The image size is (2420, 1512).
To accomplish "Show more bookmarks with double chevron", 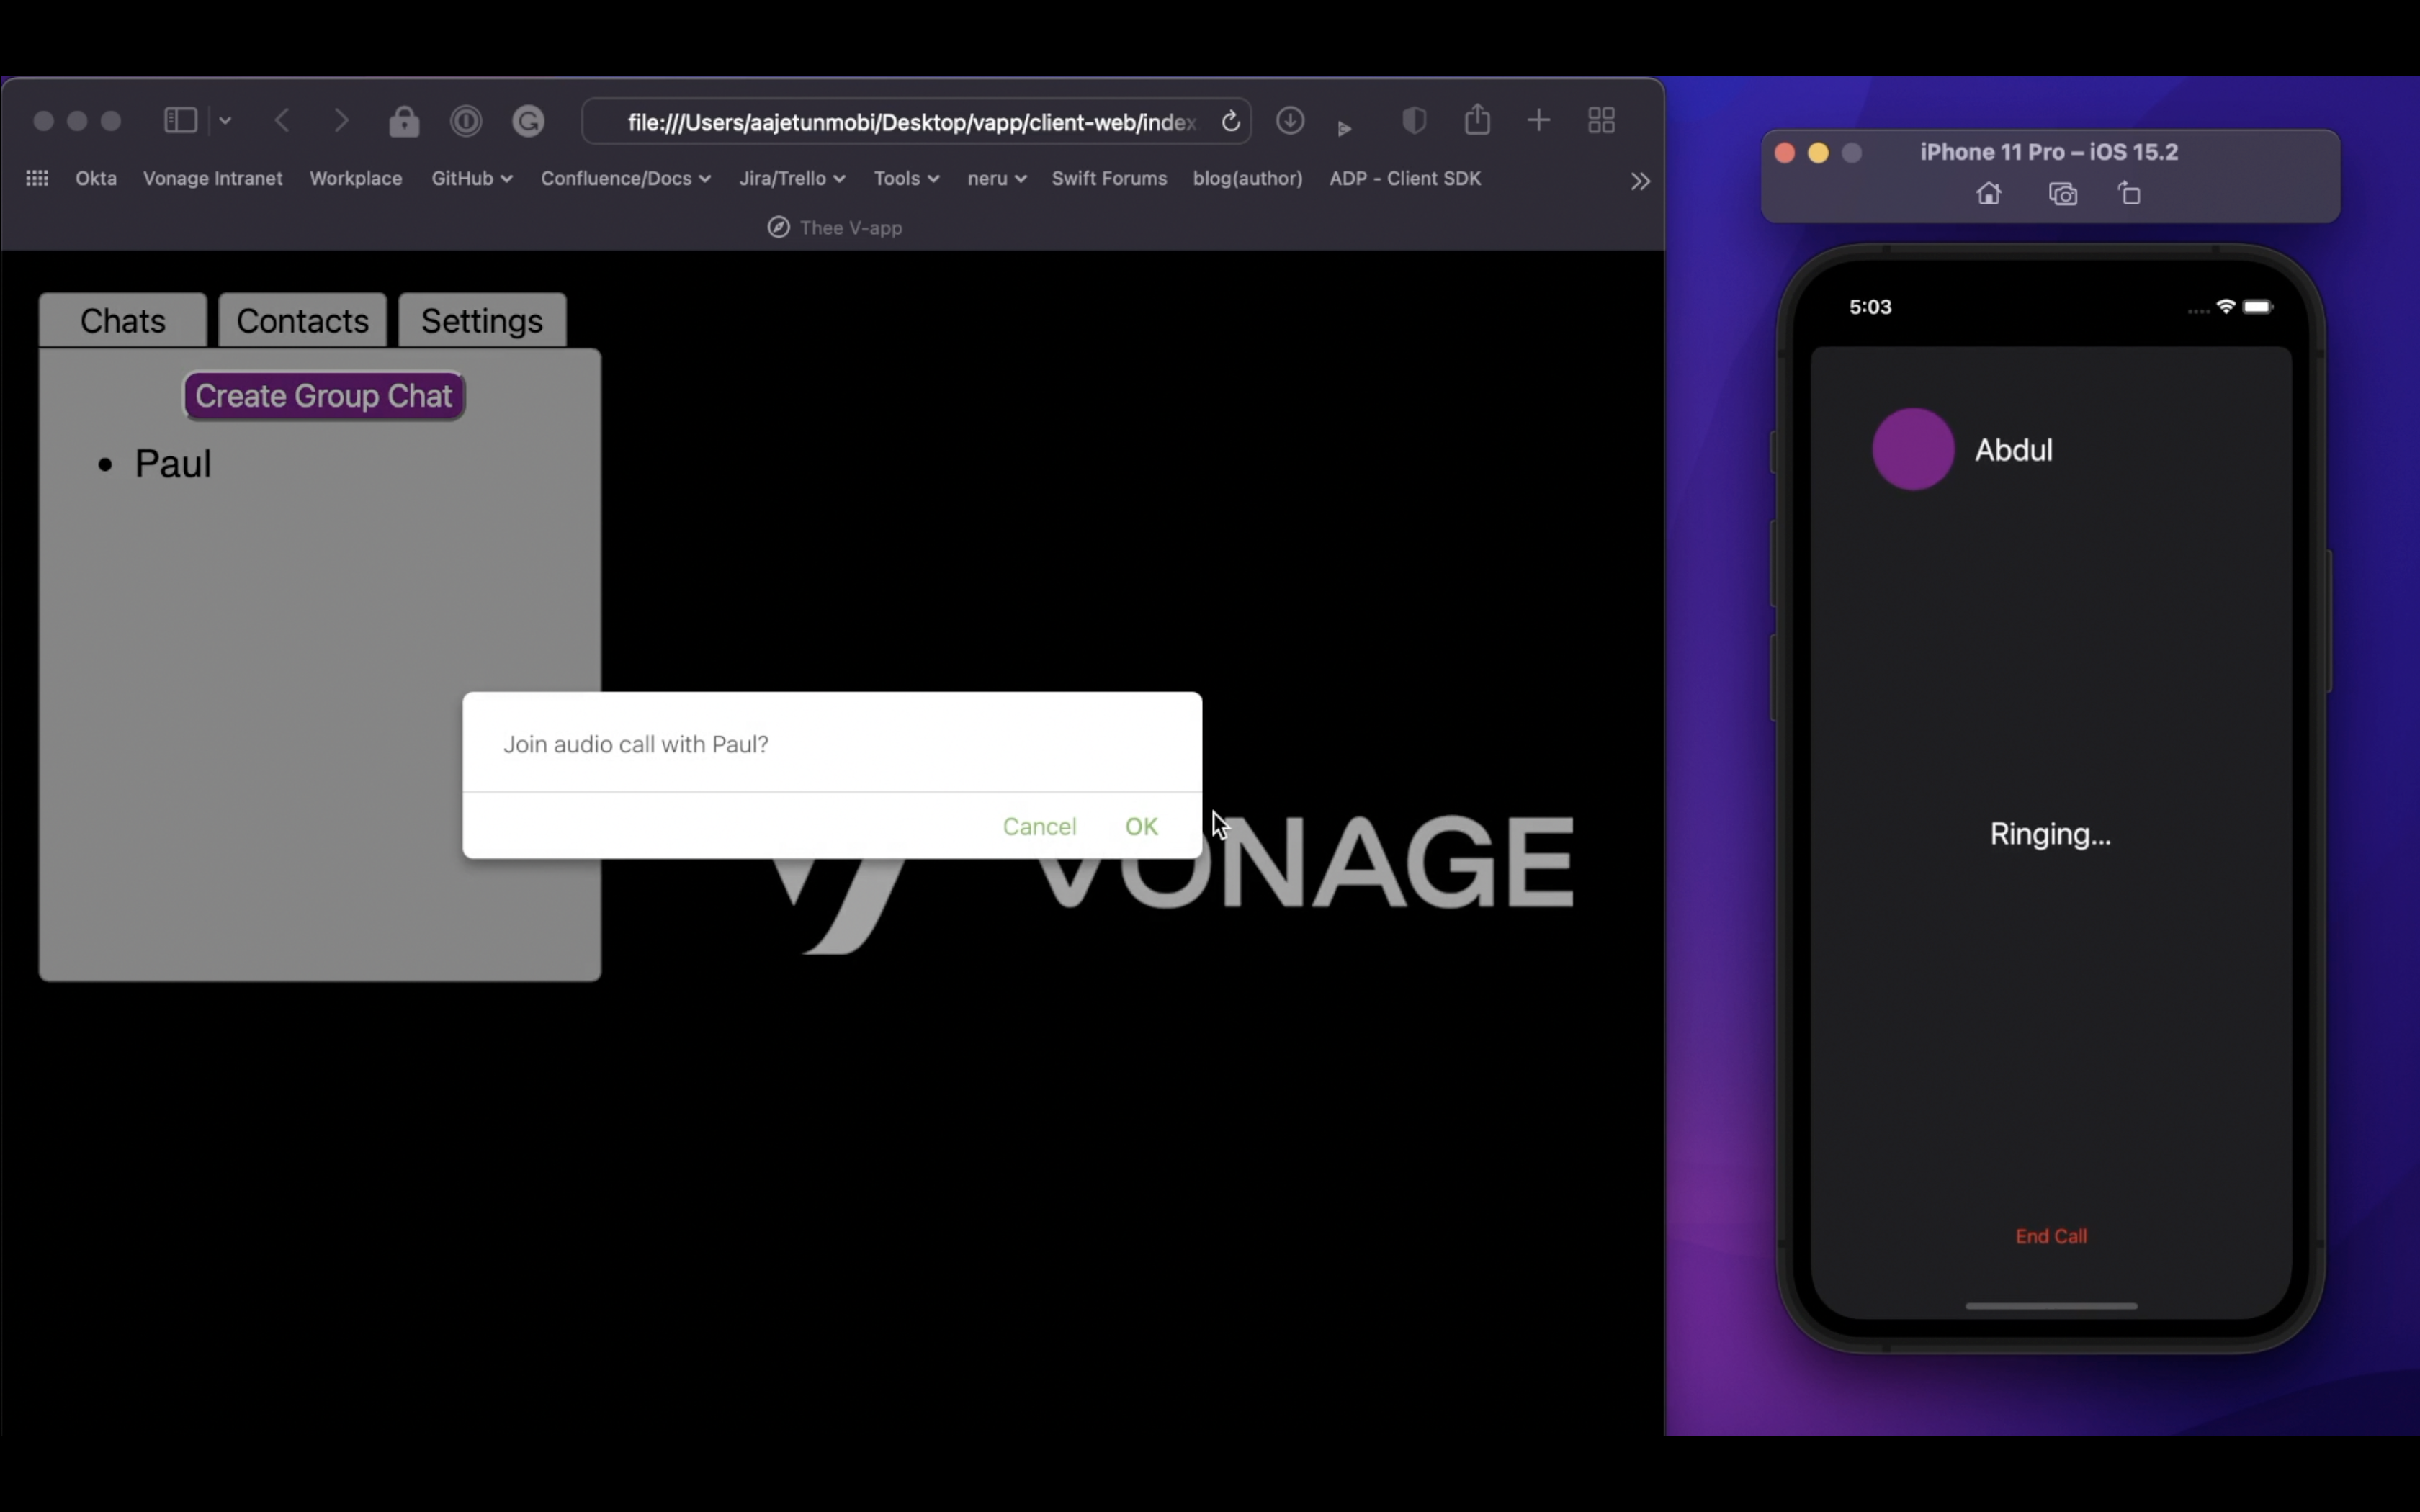I will tap(1640, 181).
